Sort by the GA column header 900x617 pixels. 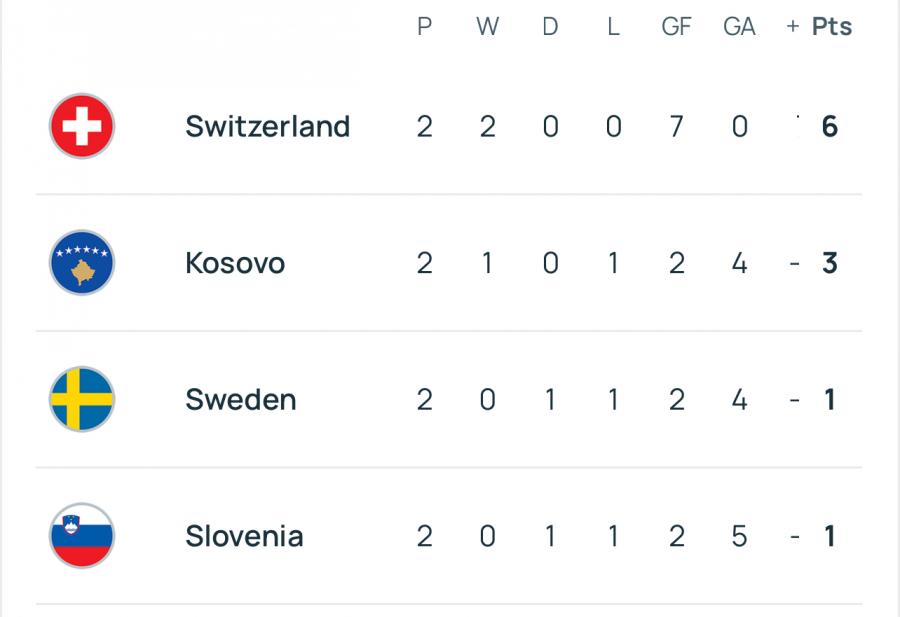pyautogui.click(x=739, y=27)
